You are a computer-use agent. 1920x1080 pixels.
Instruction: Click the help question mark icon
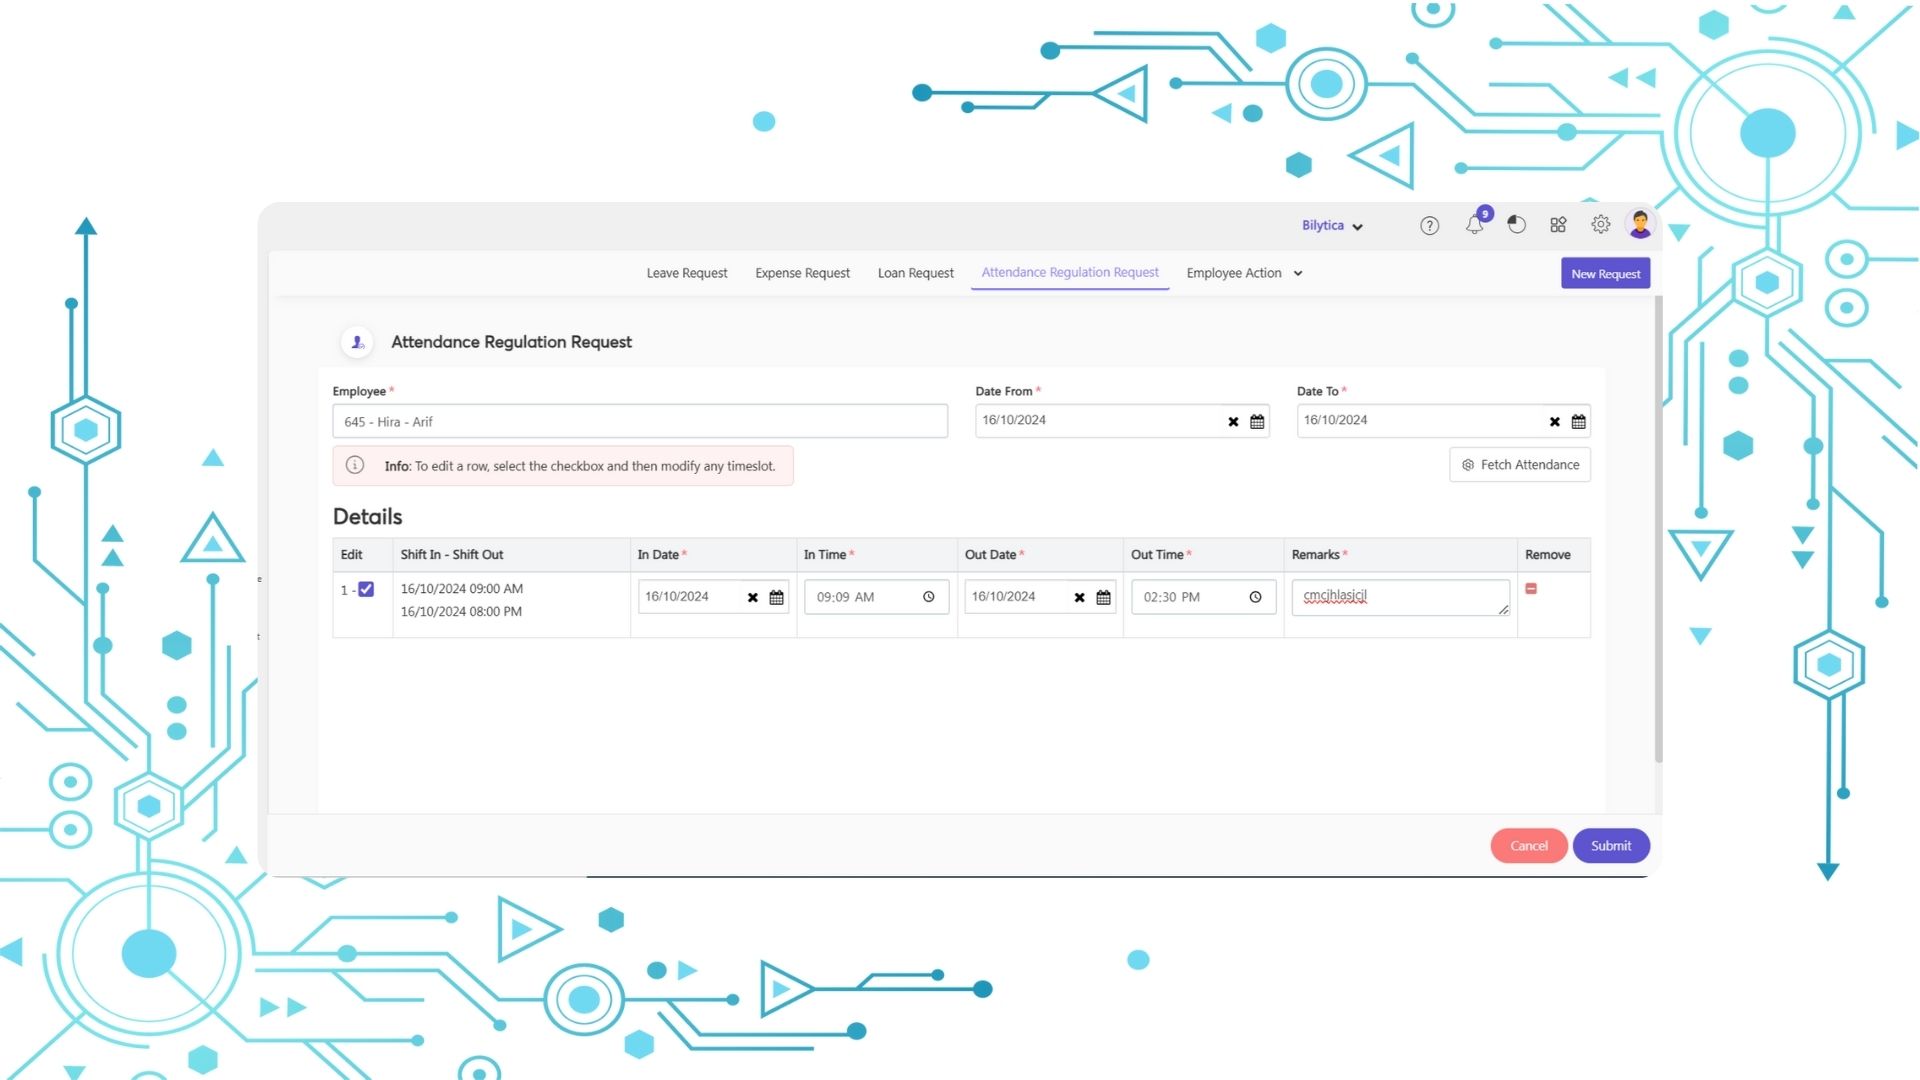coord(1429,224)
